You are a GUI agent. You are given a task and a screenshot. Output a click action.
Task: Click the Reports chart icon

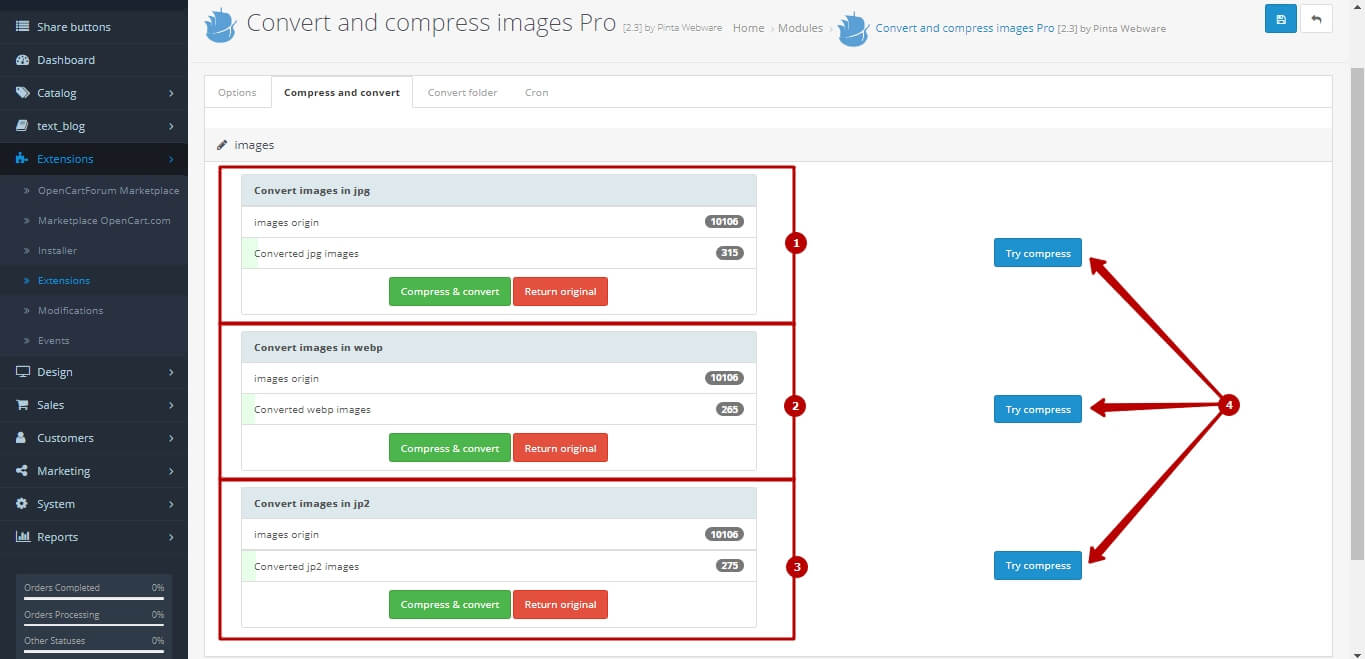[22, 537]
